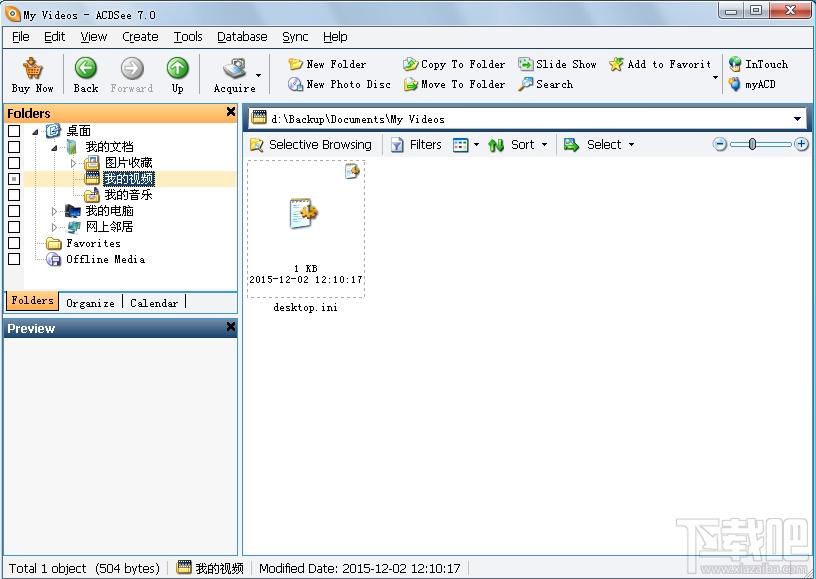Switch to the Folders tab

click(x=32, y=300)
